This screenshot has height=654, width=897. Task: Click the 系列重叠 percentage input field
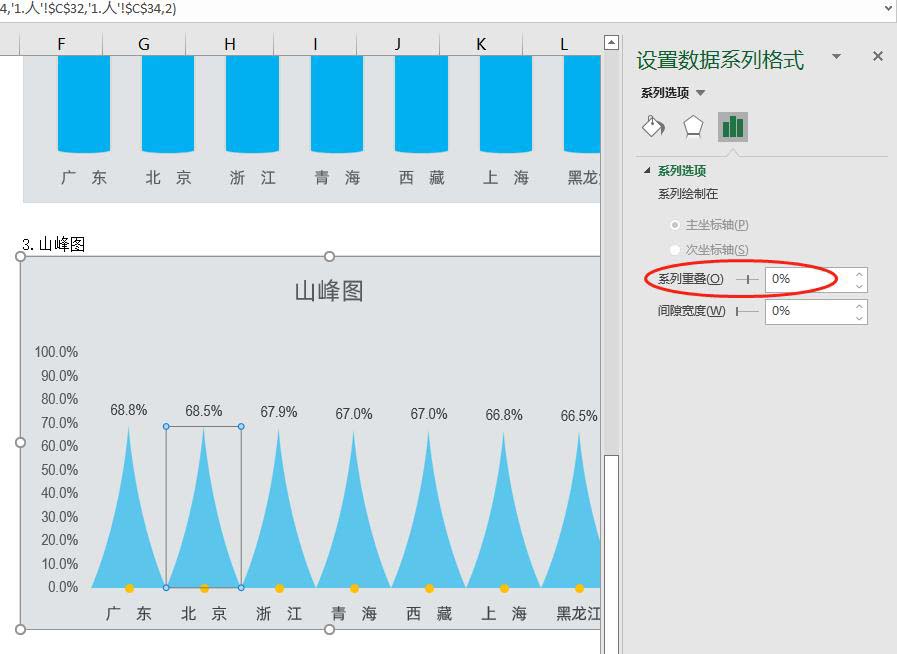(806, 280)
